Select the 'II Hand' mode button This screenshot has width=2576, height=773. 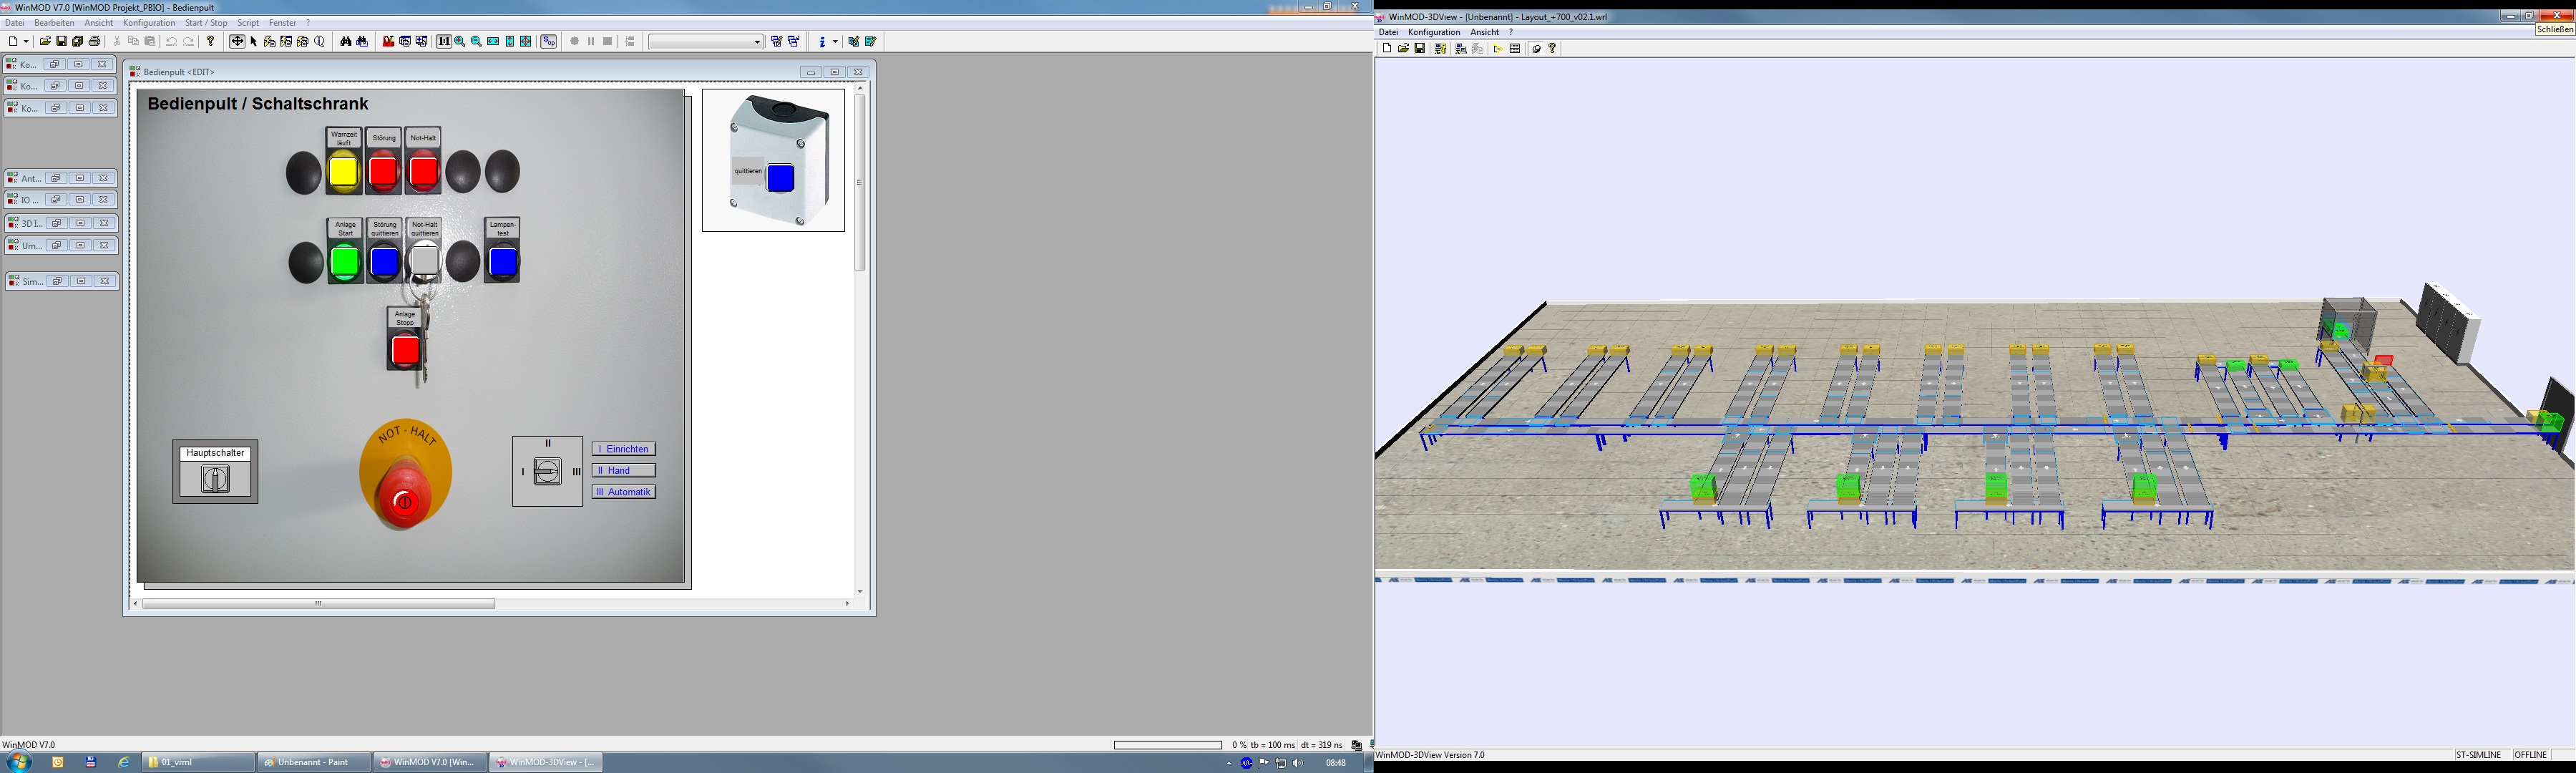coord(623,470)
